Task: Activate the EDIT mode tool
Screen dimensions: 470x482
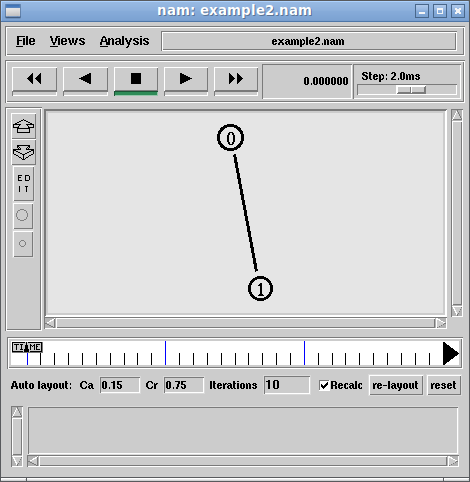Action: pyautogui.click(x=23, y=184)
